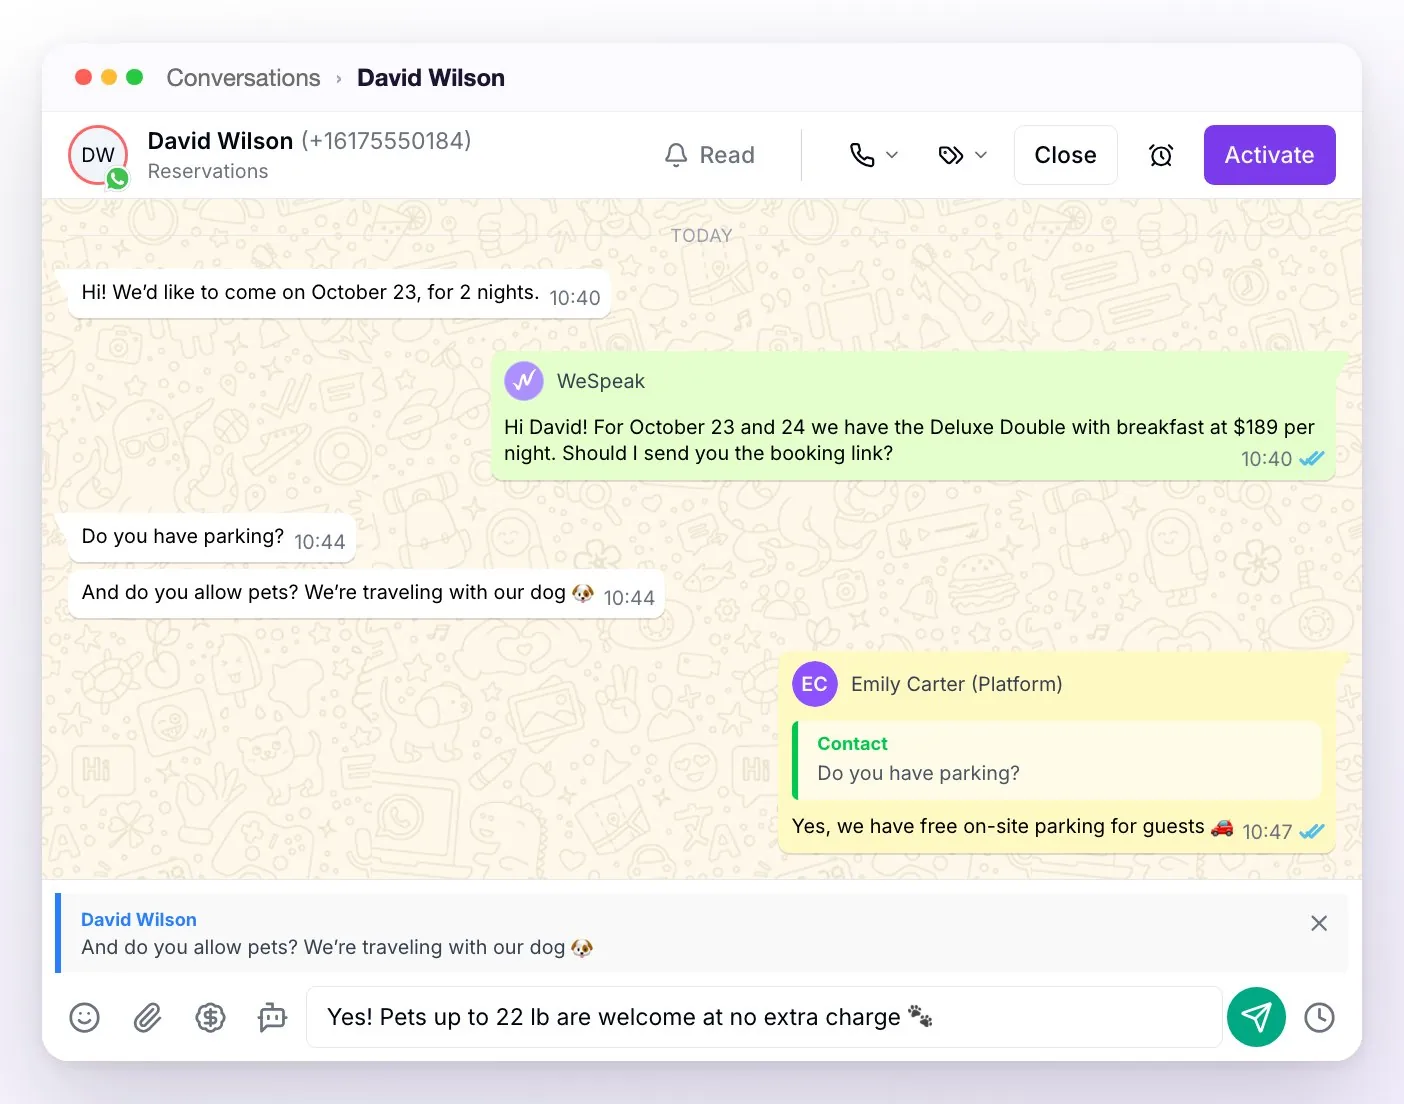The width and height of the screenshot is (1404, 1104).
Task: Click David Wilson's DW avatar
Action: 98,155
